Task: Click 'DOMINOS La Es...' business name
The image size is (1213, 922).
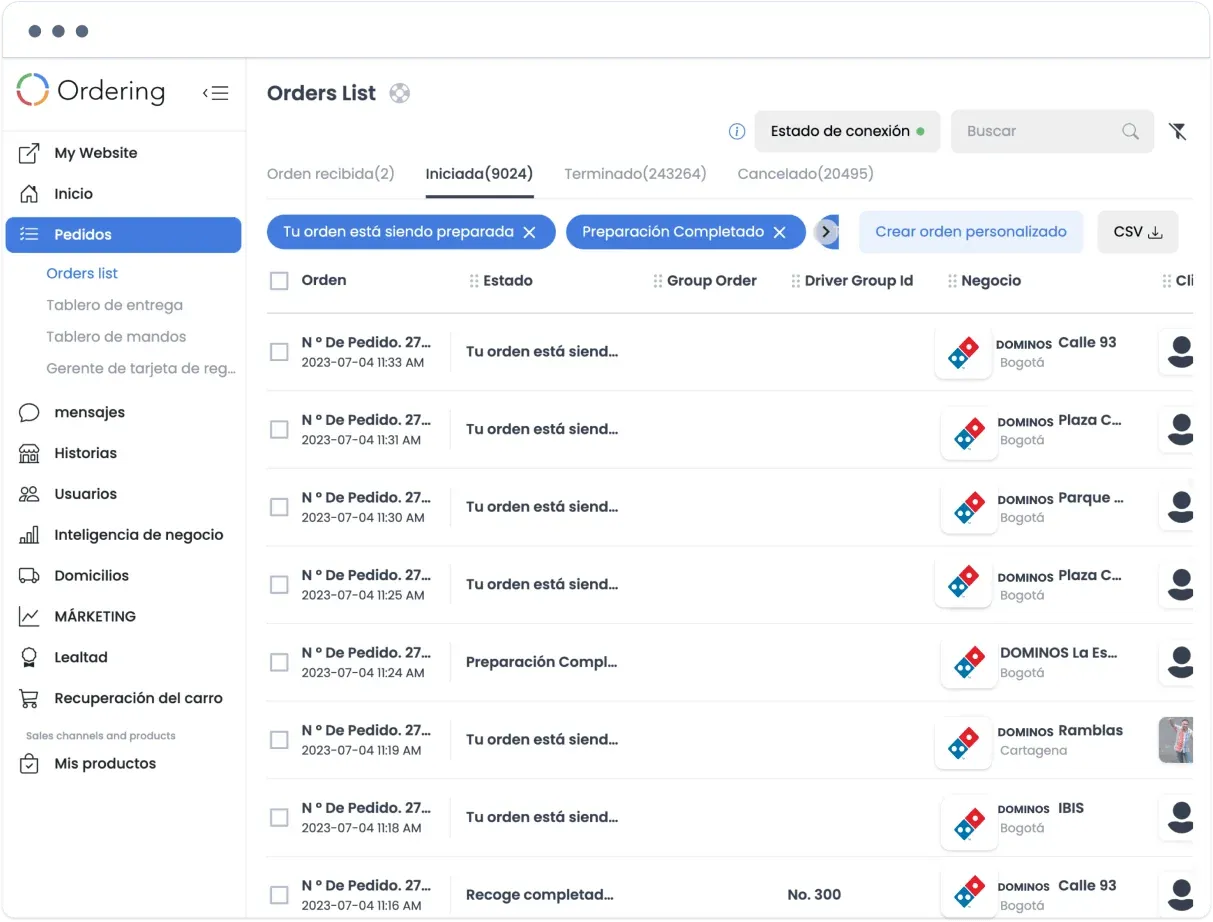Action: click(x=1058, y=653)
